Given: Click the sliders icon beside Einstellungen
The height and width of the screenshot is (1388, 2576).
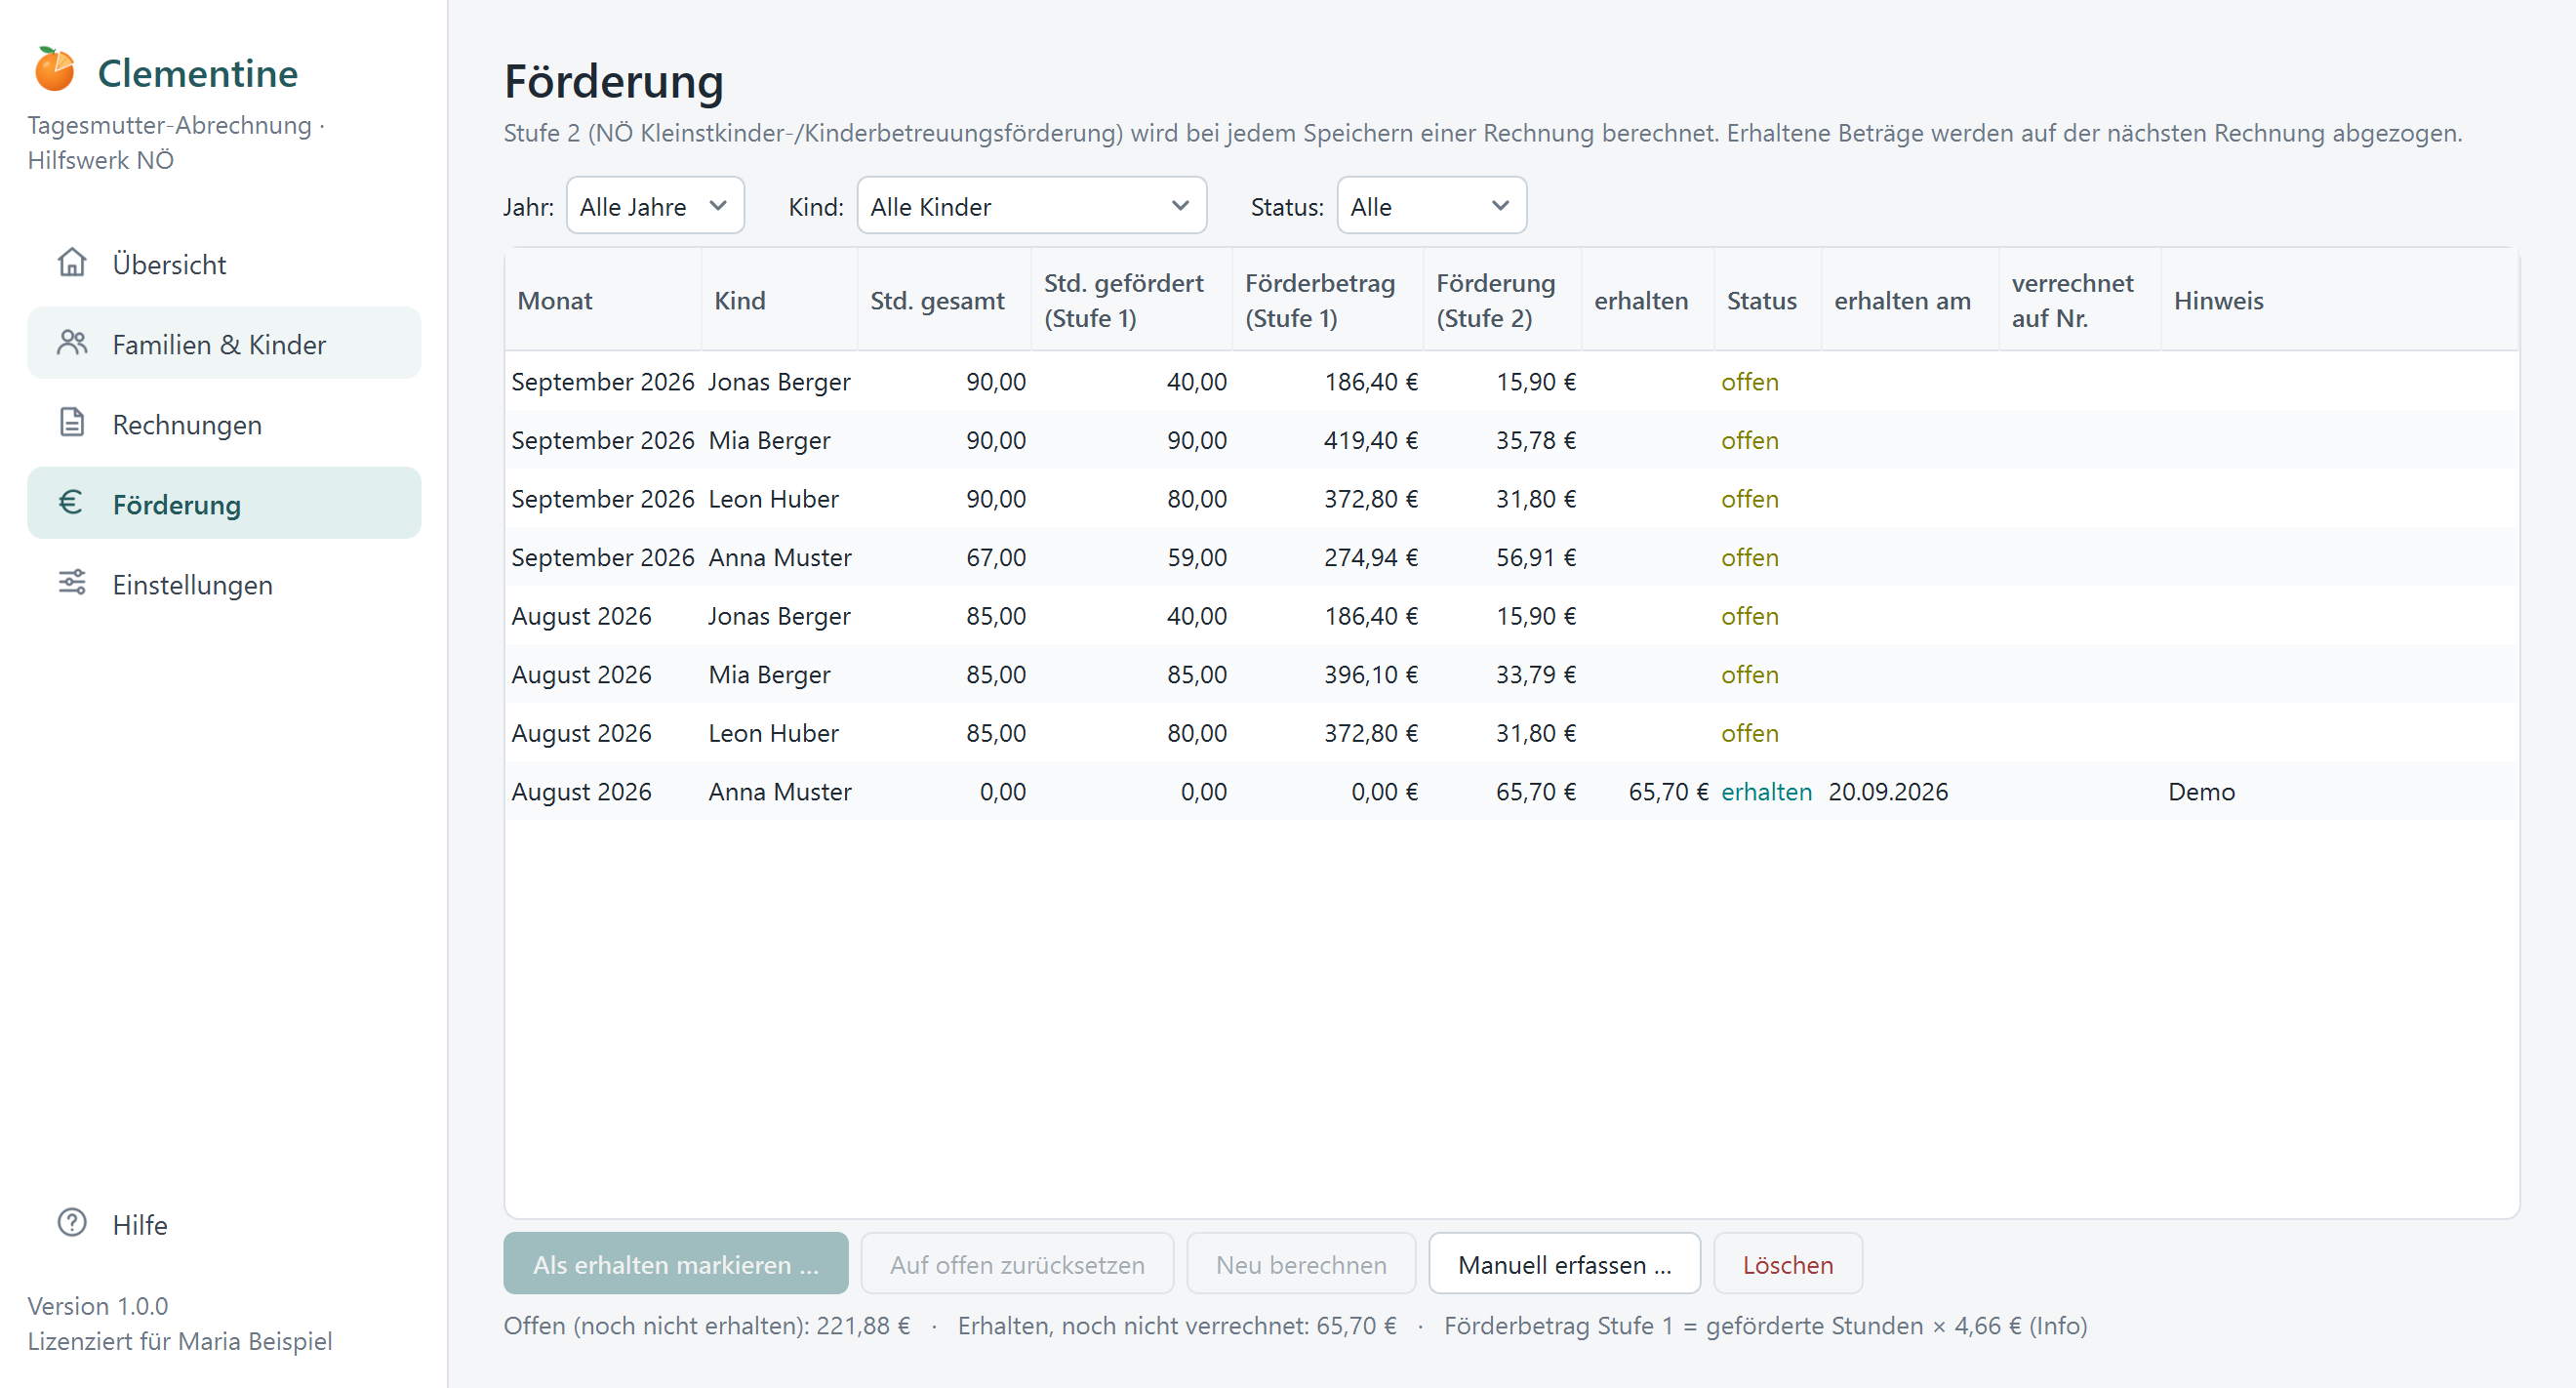Looking at the screenshot, I should [x=72, y=583].
